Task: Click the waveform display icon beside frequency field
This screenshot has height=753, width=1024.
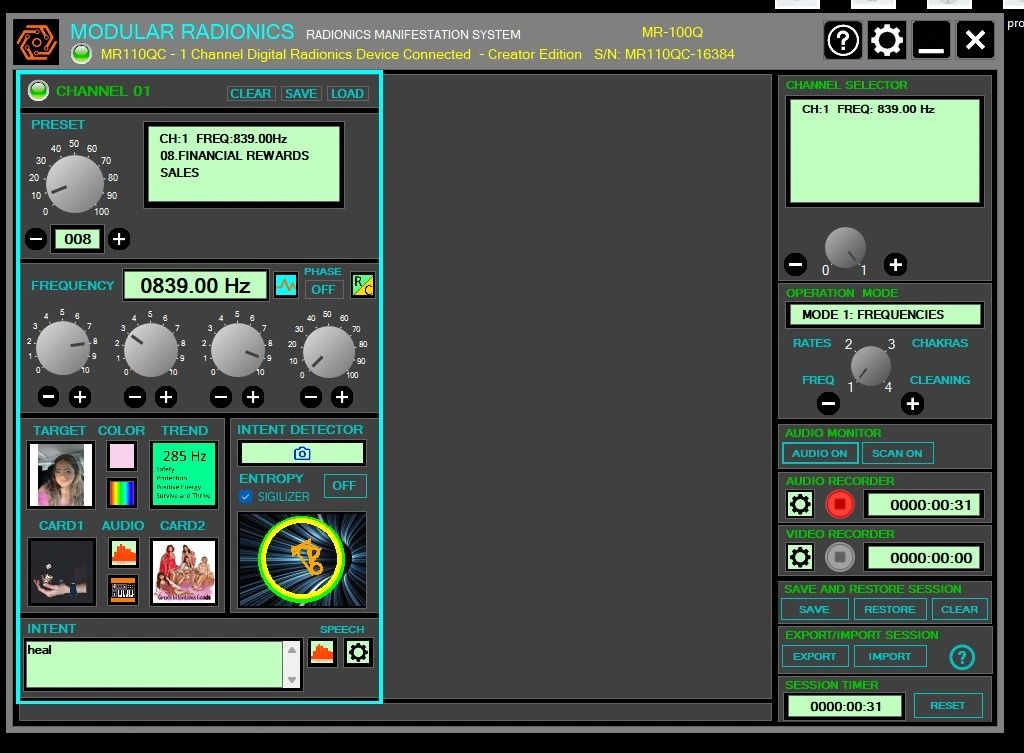Action: (x=286, y=285)
